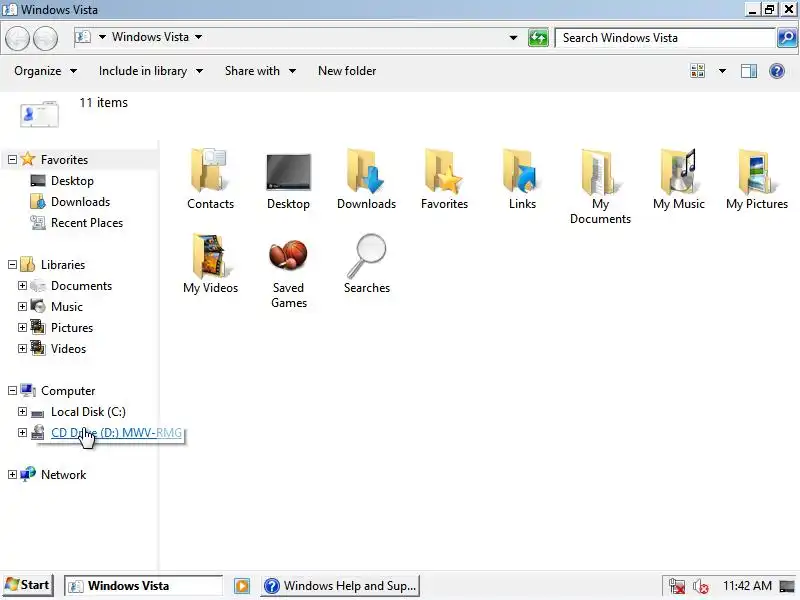800x600 pixels.
Task: Select Desktop under Favorites in sidebar
Action: point(72,181)
